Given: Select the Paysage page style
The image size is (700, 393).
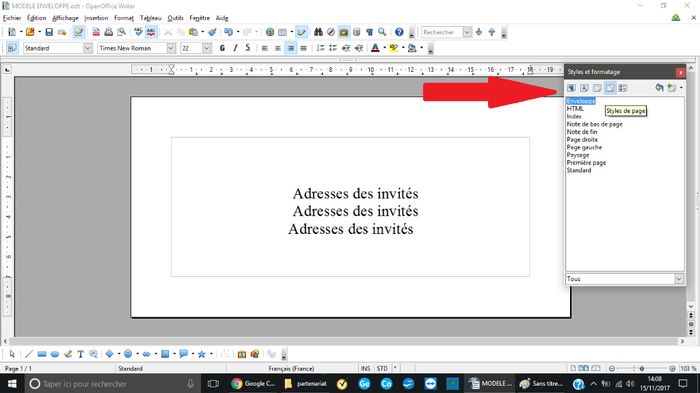Looking at the screenshot, I should click(578, 155).
